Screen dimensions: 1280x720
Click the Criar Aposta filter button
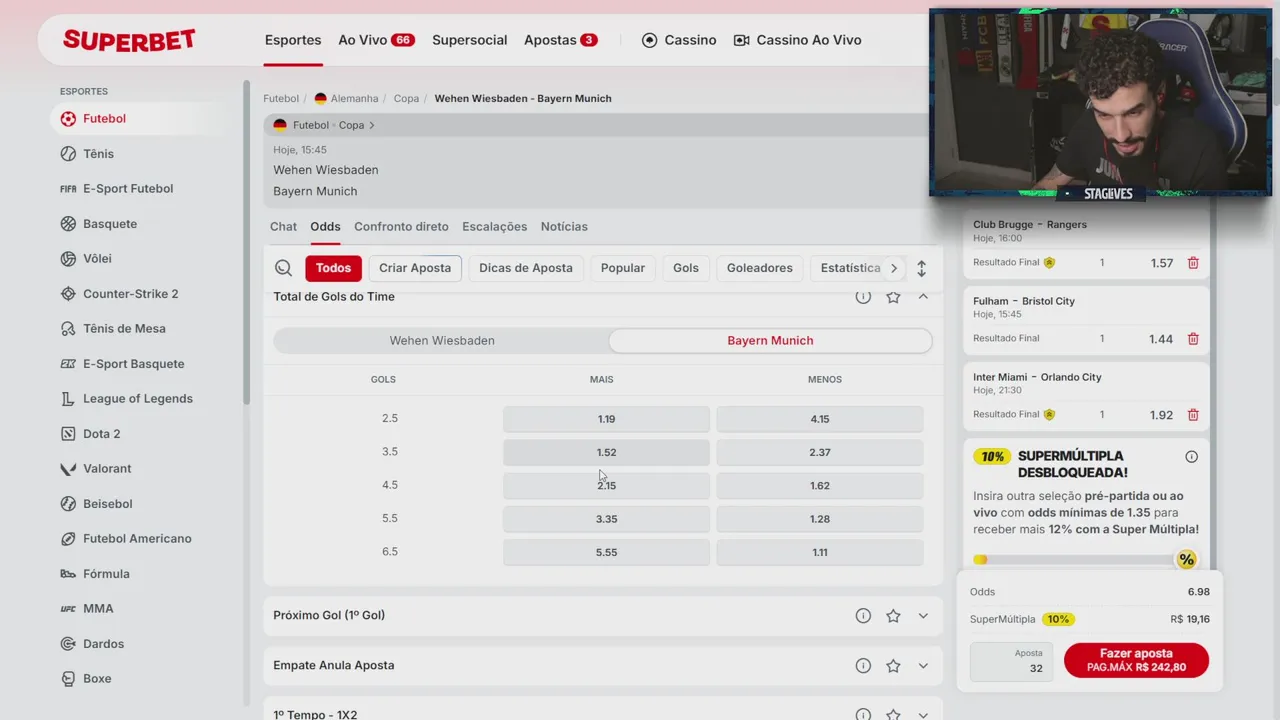click(x=415, y=268)
